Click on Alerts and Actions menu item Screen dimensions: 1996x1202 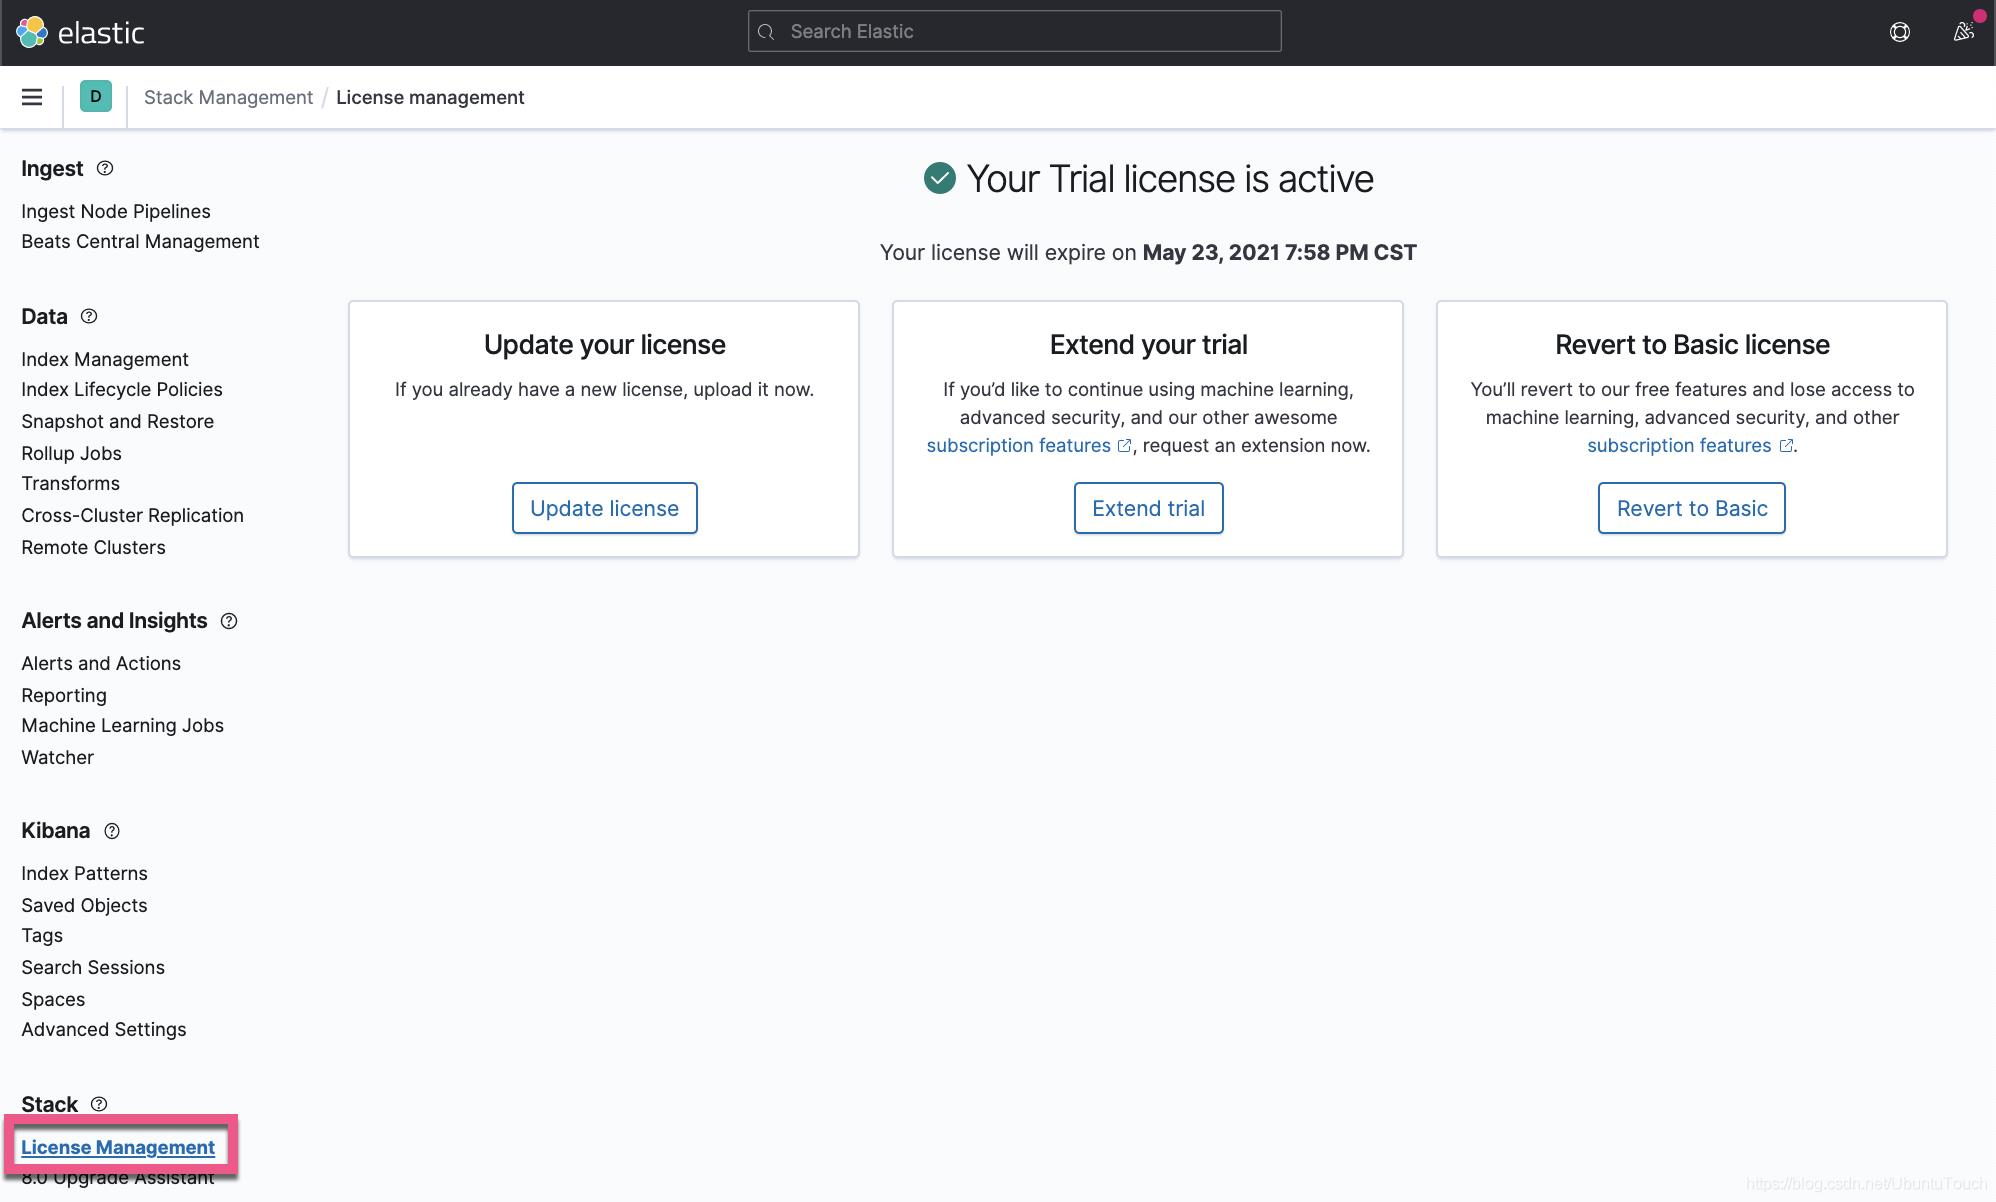pyautogui.click(x=101, y=663)
